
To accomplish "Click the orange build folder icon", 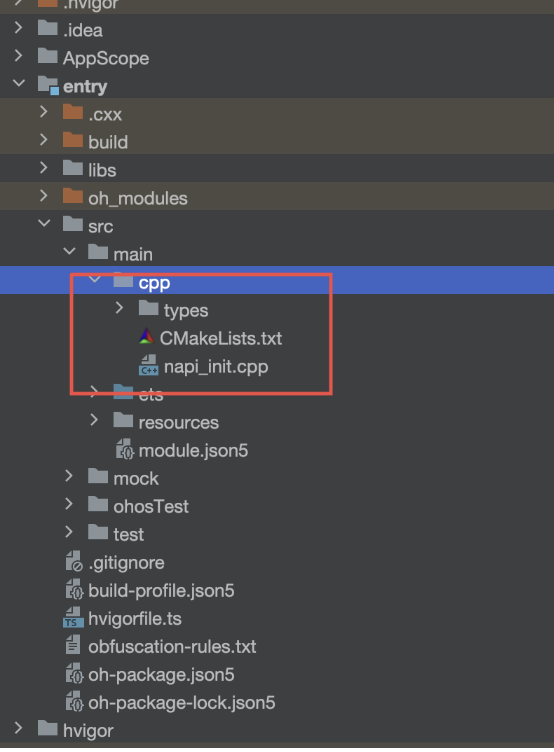I will point(73,141).
